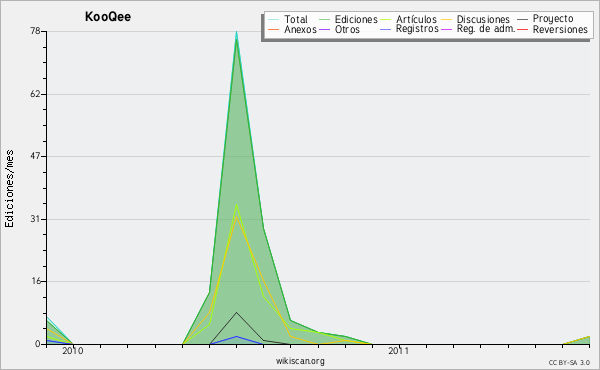This screenshot has height=370, width=600.
Task: Click the Artículos legend entry
Action: tap(416, 19)
